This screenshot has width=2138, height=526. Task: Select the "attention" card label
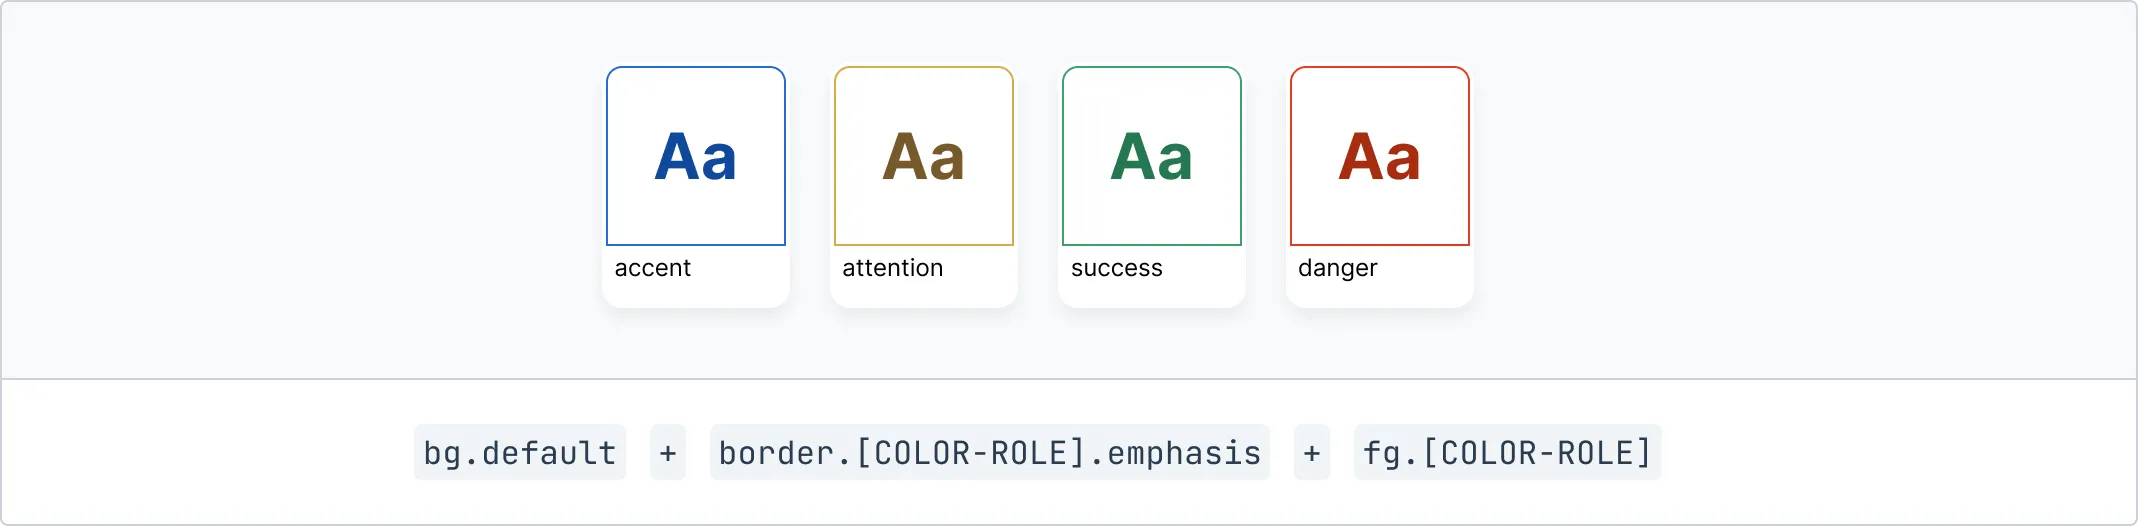coord(893,268)
